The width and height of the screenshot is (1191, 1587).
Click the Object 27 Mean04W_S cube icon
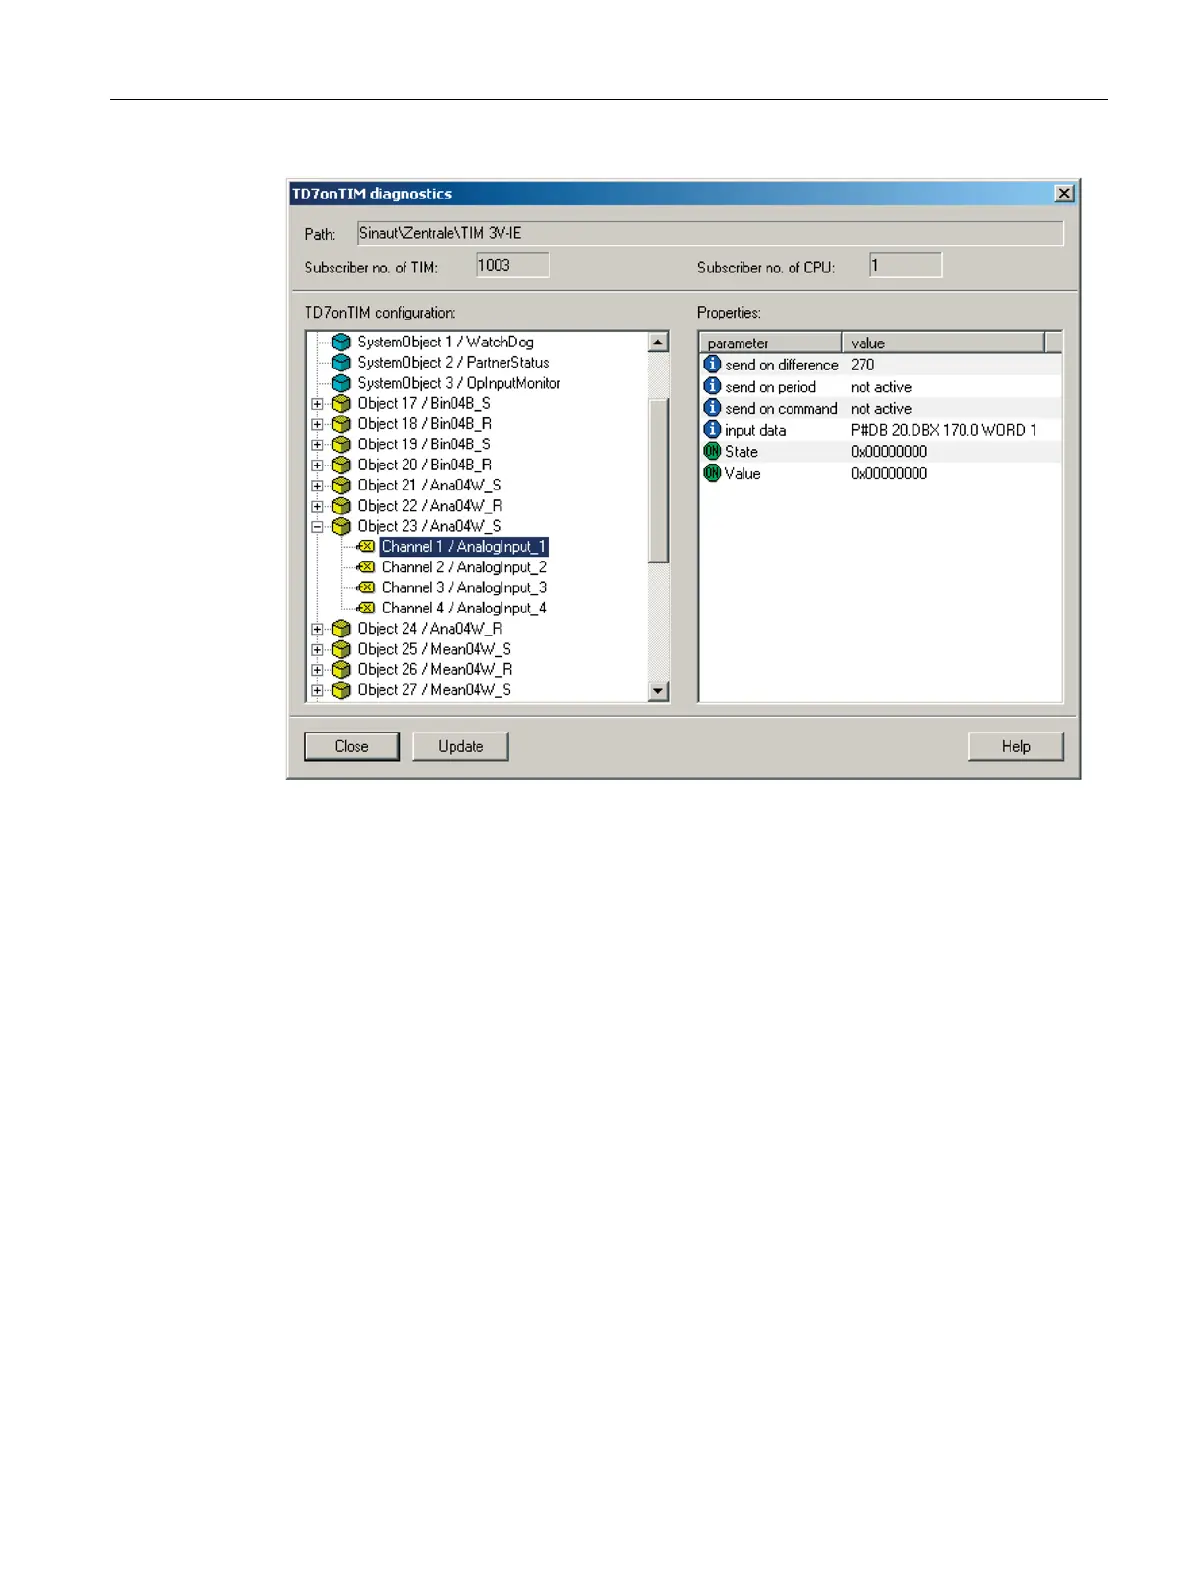(341, 690)
